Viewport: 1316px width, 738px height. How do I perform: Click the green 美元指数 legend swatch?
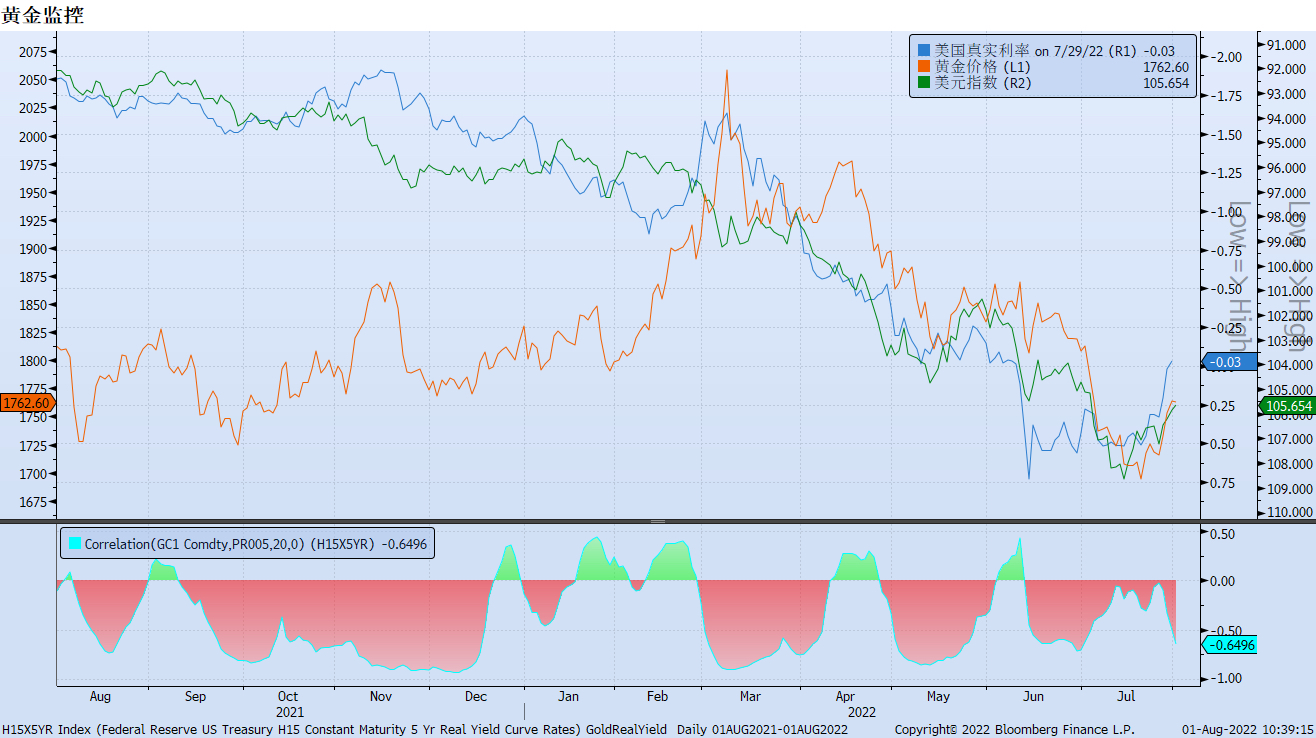pyautogui.click(x=924, y=83)
